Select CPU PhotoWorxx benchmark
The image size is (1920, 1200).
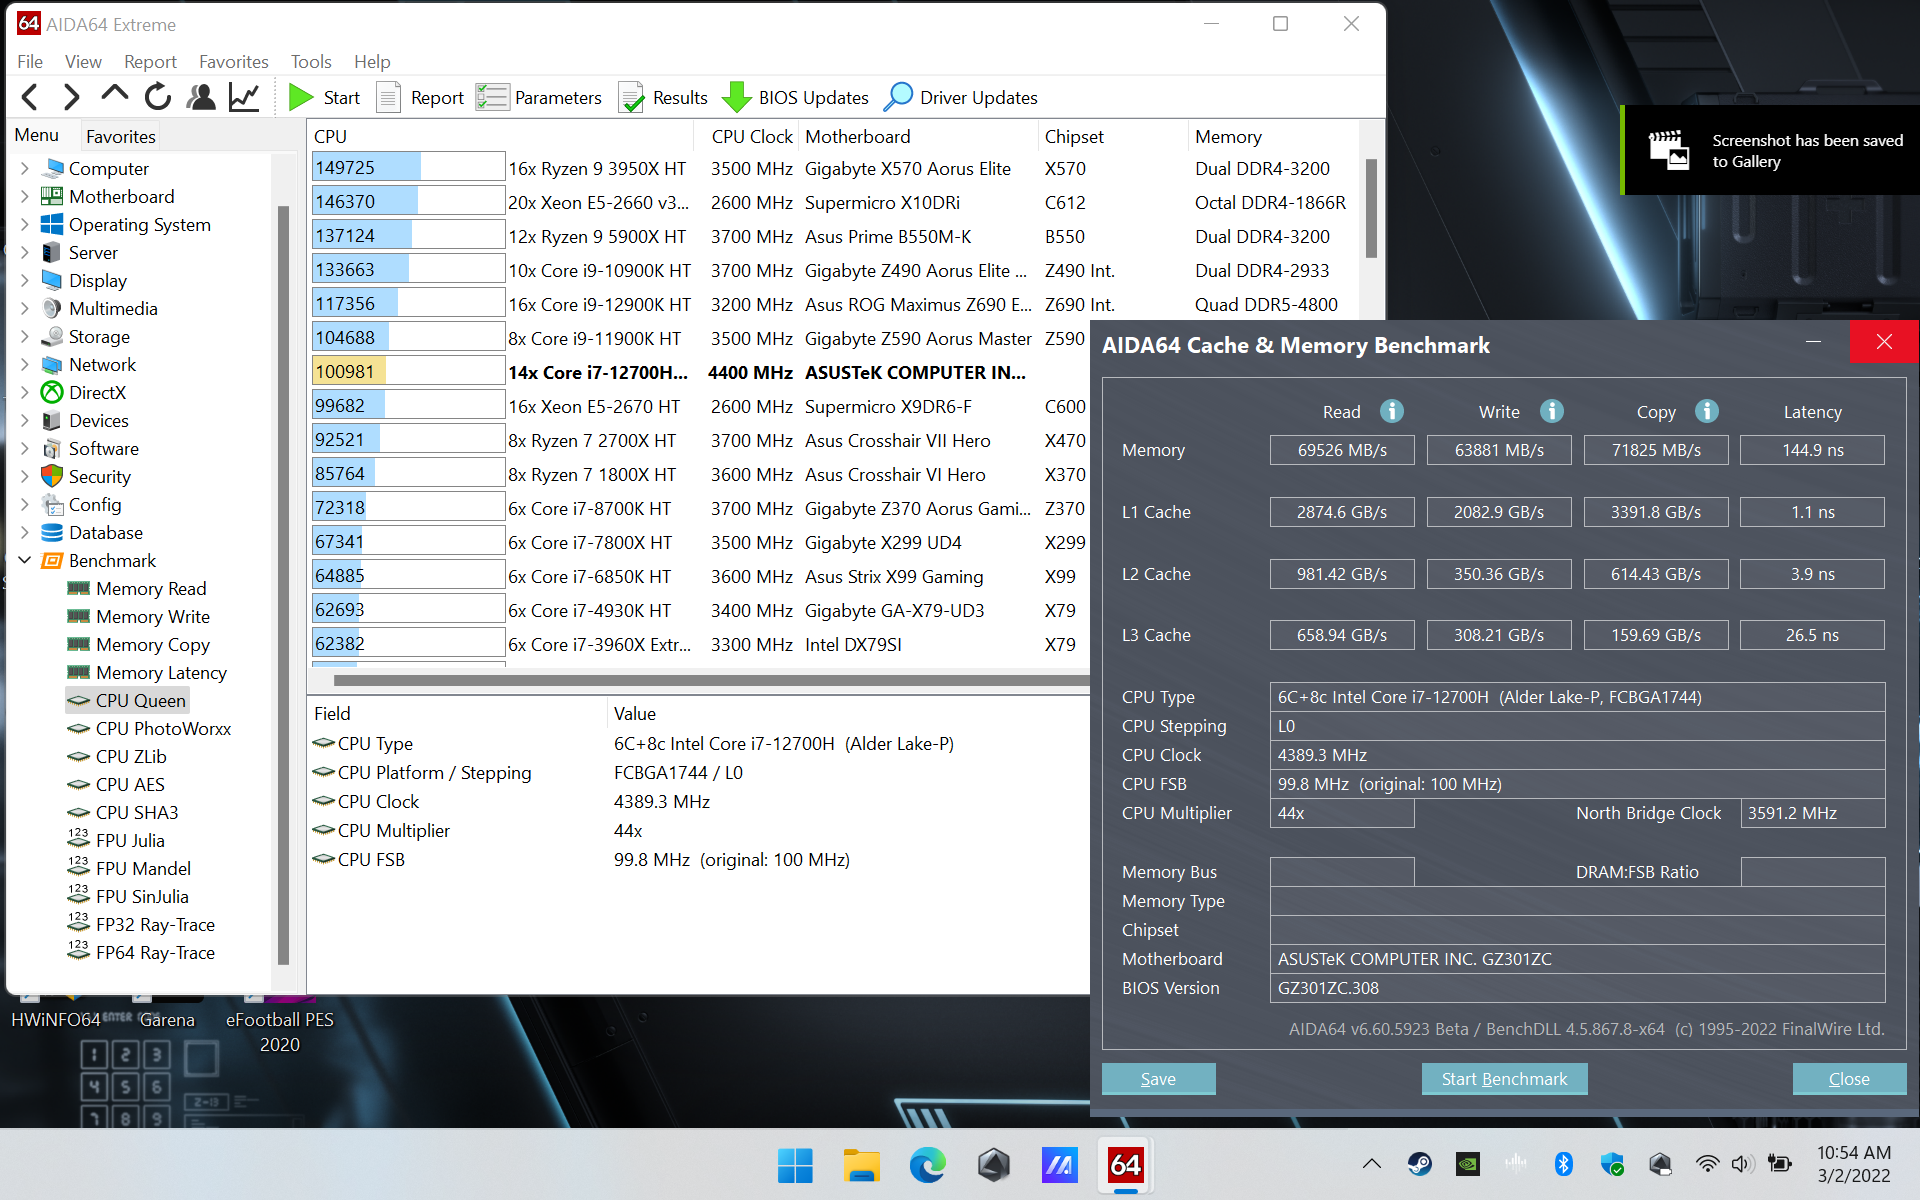[150, 728]
